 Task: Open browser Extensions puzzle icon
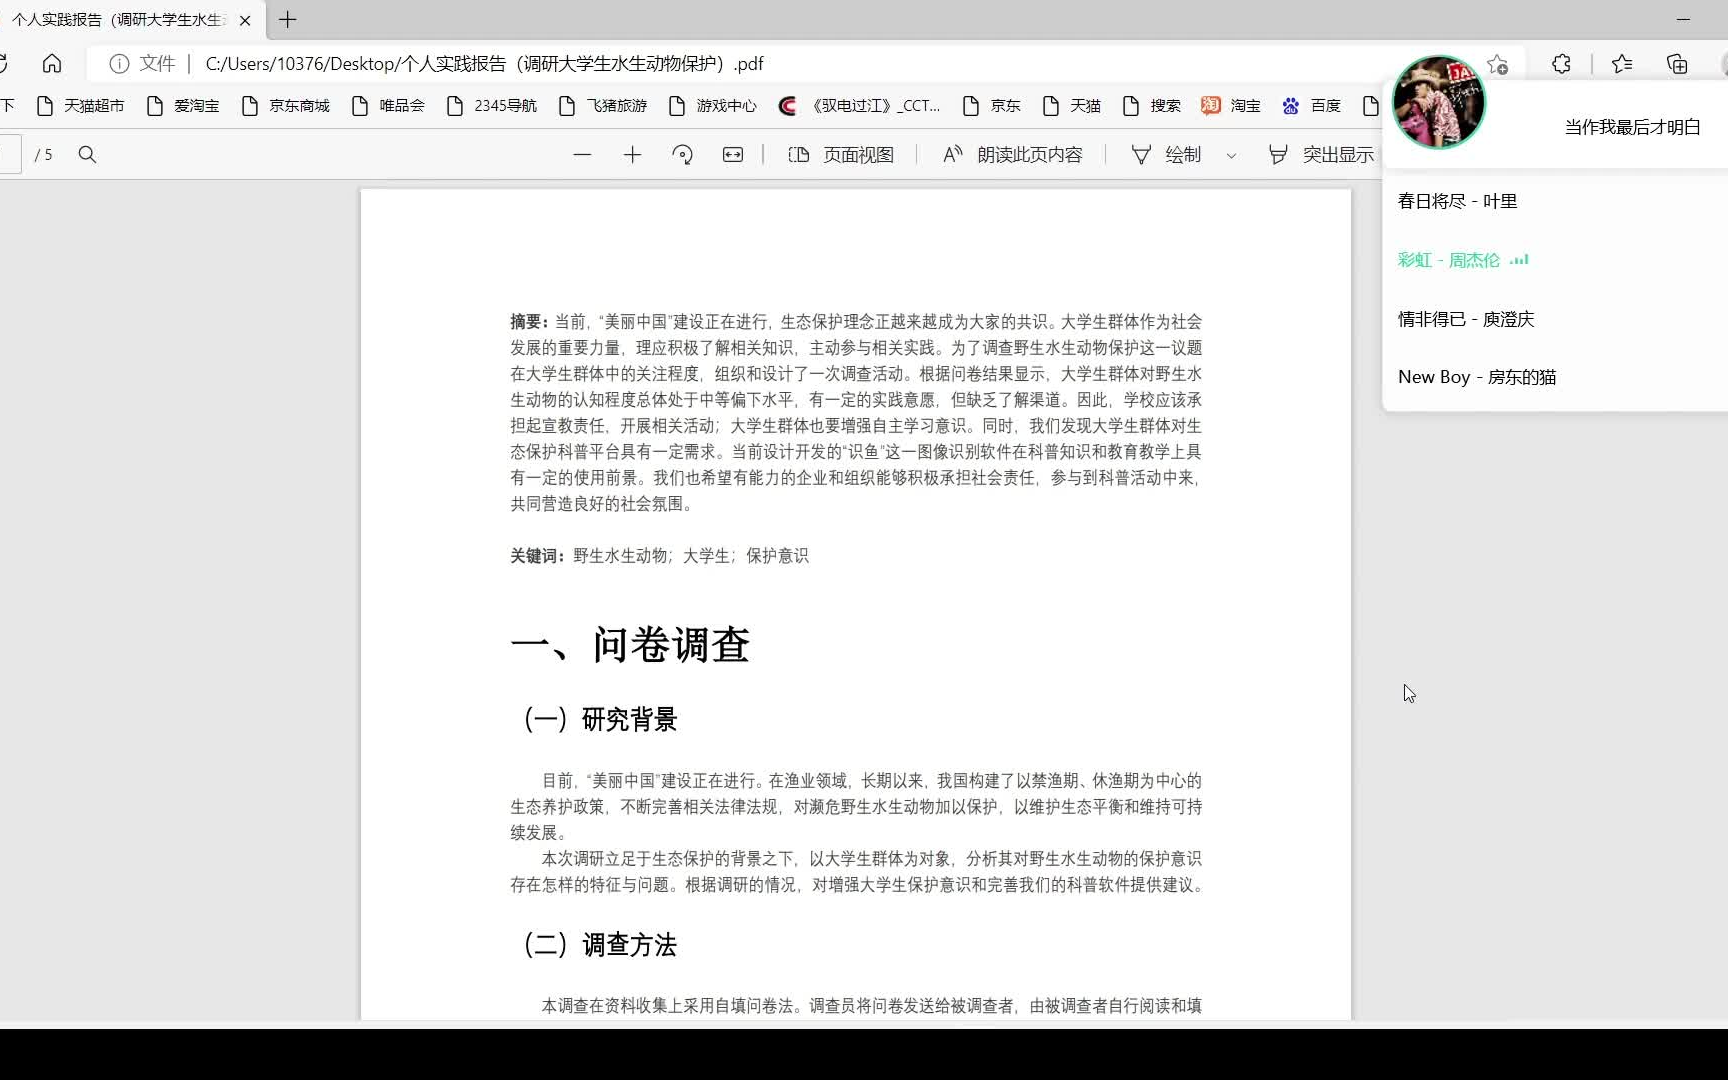1560,63
